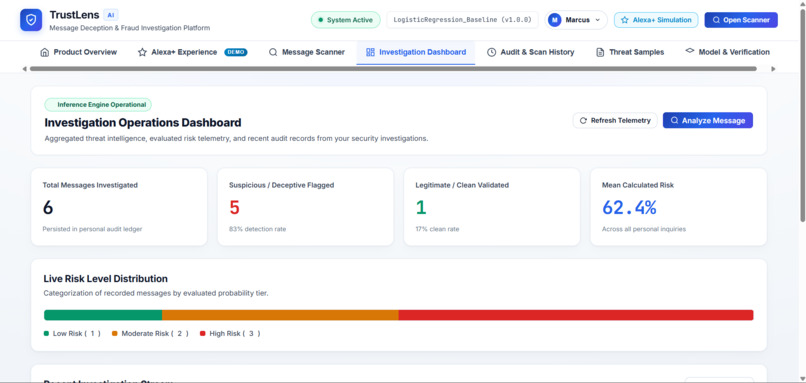Open the Product Overview tab

click(79, 52)
